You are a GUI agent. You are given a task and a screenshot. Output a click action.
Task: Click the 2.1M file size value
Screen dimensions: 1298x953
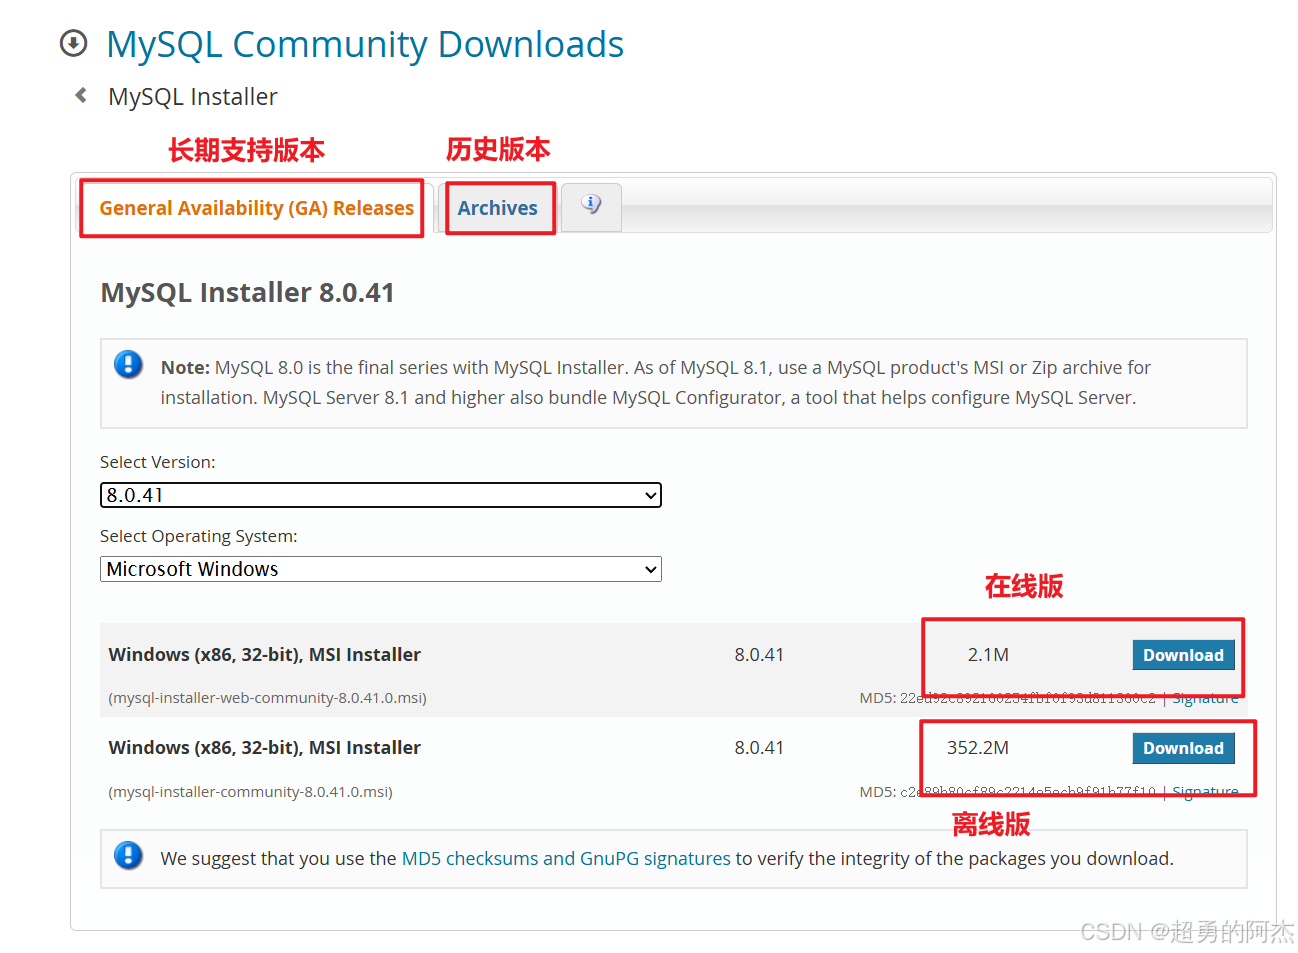click(x=988, y=655)
